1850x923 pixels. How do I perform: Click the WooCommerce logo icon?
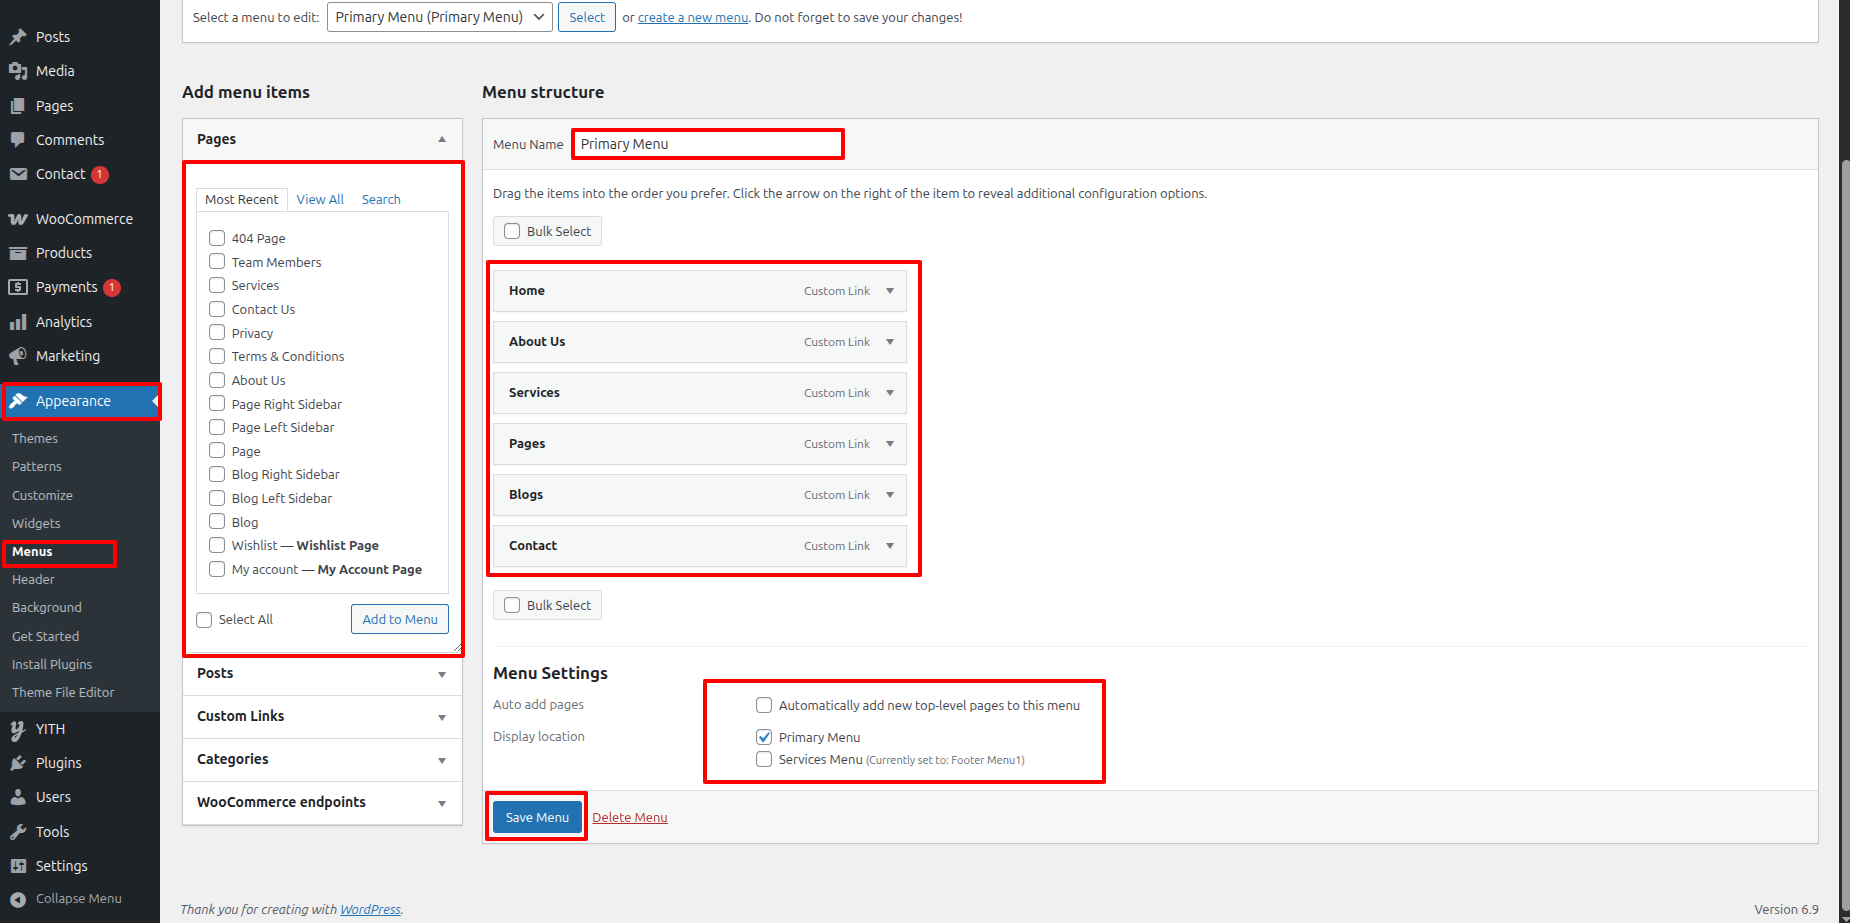click(x=18, y=219)
